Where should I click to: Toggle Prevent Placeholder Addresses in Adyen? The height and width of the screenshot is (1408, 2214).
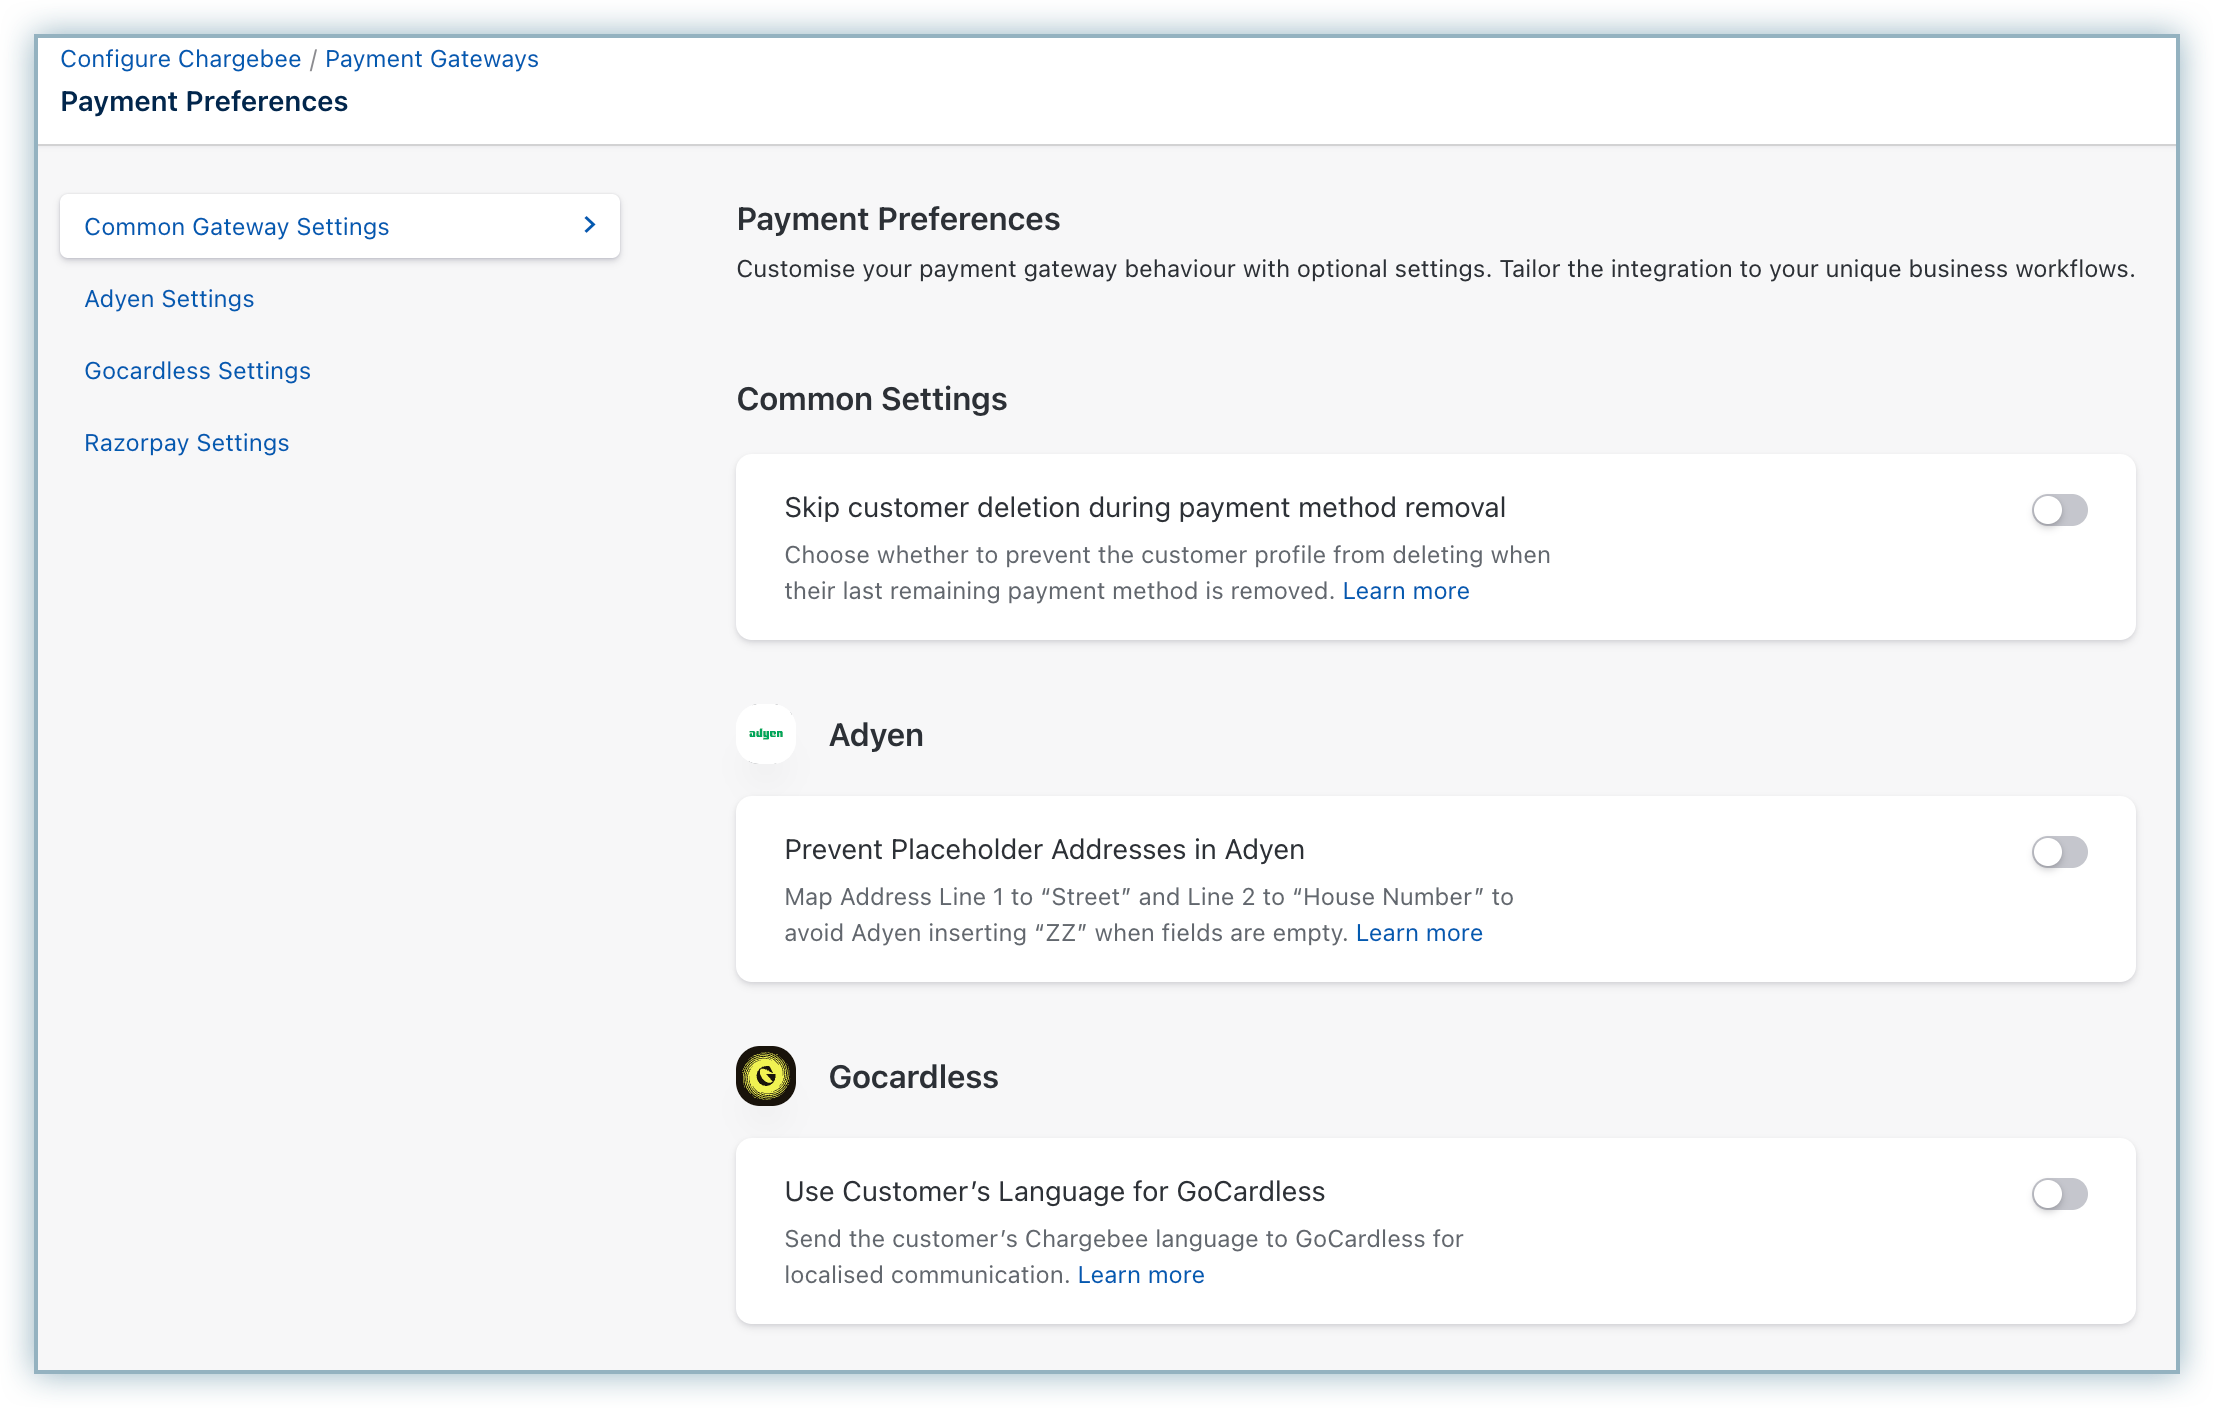[2059, 852]
